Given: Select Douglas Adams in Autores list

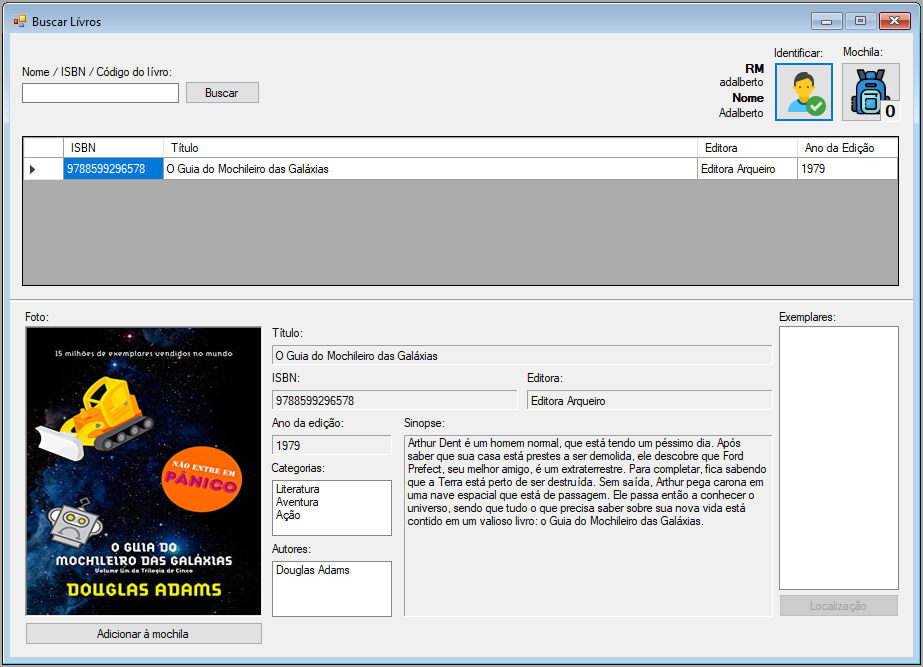Looking at the screenshot, I should click(313, 570).
